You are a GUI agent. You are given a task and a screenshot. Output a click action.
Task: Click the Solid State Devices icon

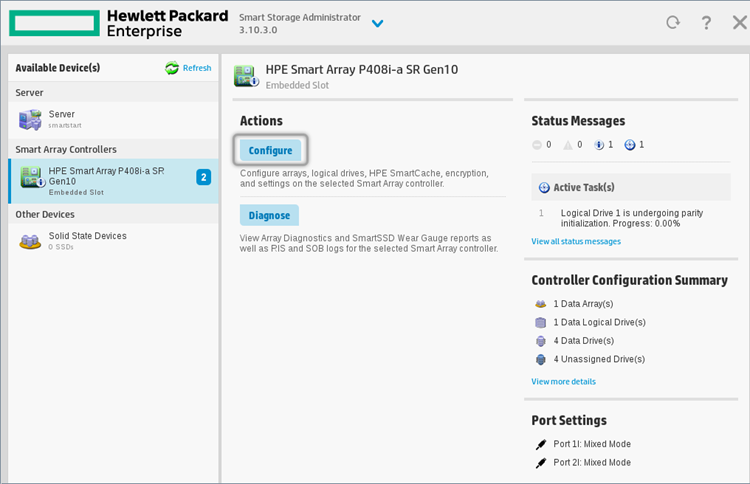pyautogui.click(x=30, y=242)
